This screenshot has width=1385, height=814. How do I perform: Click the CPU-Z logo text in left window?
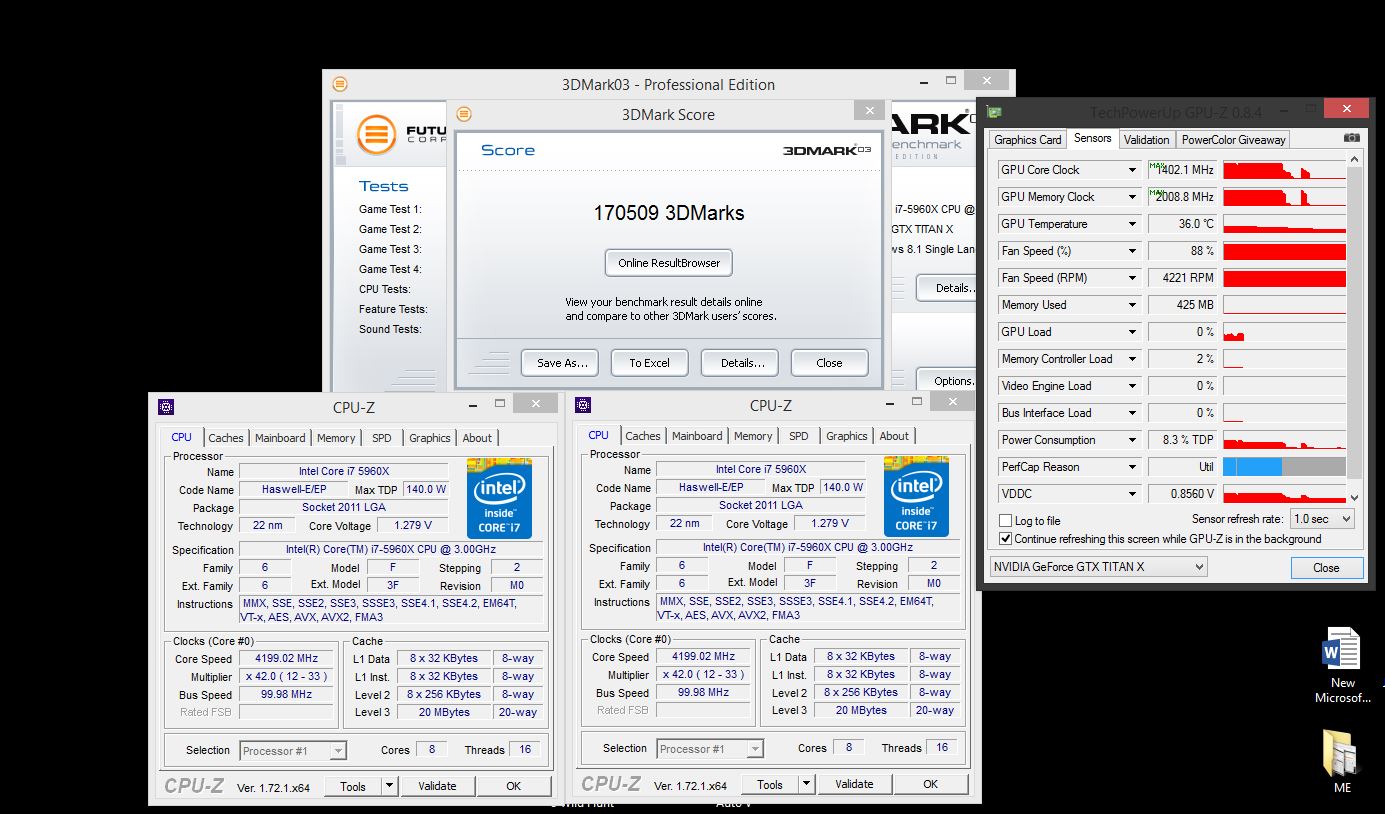(194, 786)
